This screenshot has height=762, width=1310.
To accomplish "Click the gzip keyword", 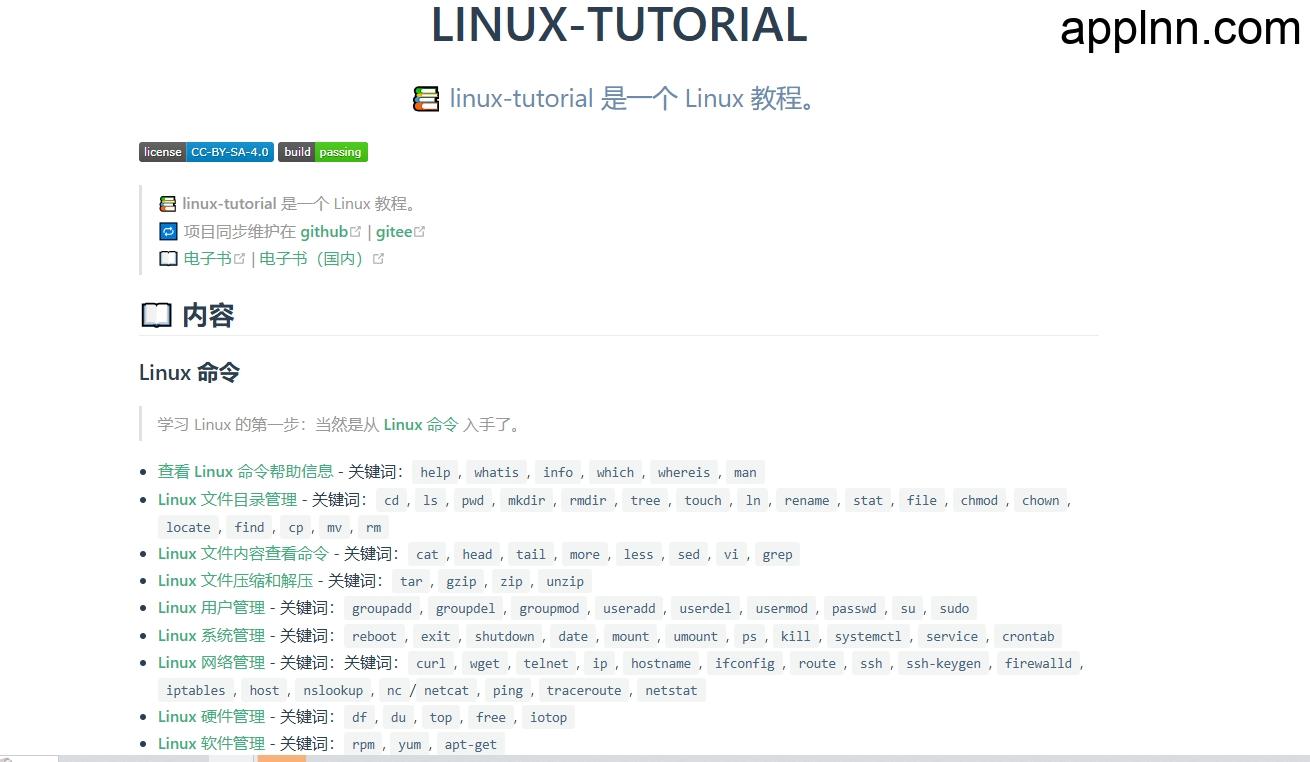I will [461, 581].
